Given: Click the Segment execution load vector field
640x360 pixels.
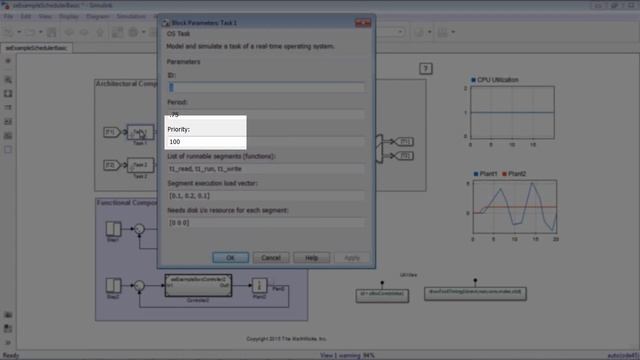Looking at the screenshot, I should 266,196.
